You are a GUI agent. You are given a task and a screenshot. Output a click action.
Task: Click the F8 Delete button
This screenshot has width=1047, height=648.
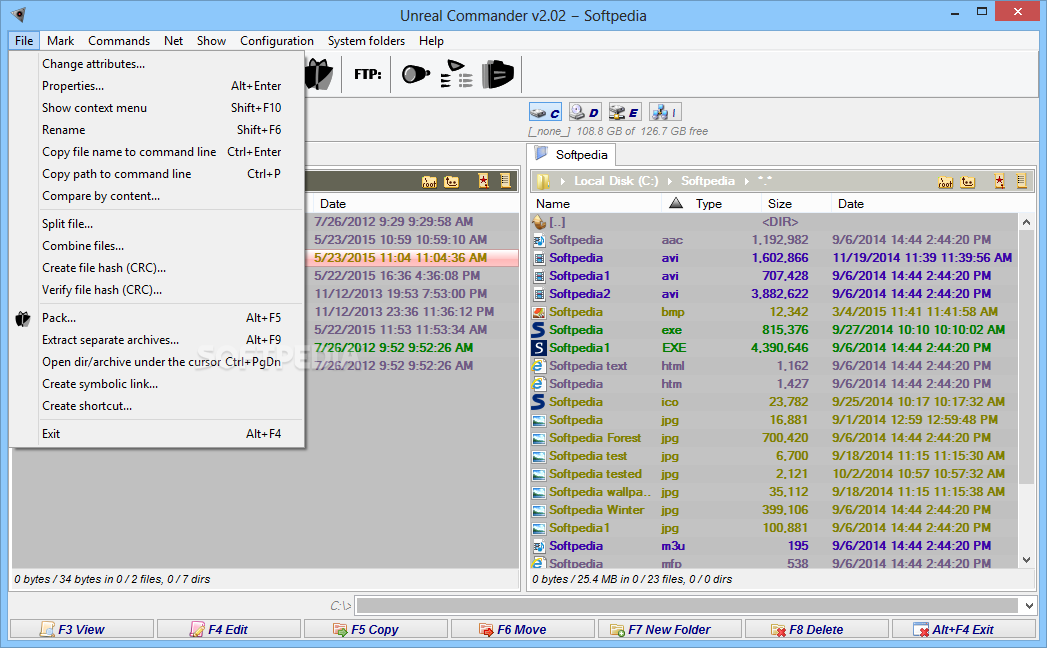click(x=816, y=629)
